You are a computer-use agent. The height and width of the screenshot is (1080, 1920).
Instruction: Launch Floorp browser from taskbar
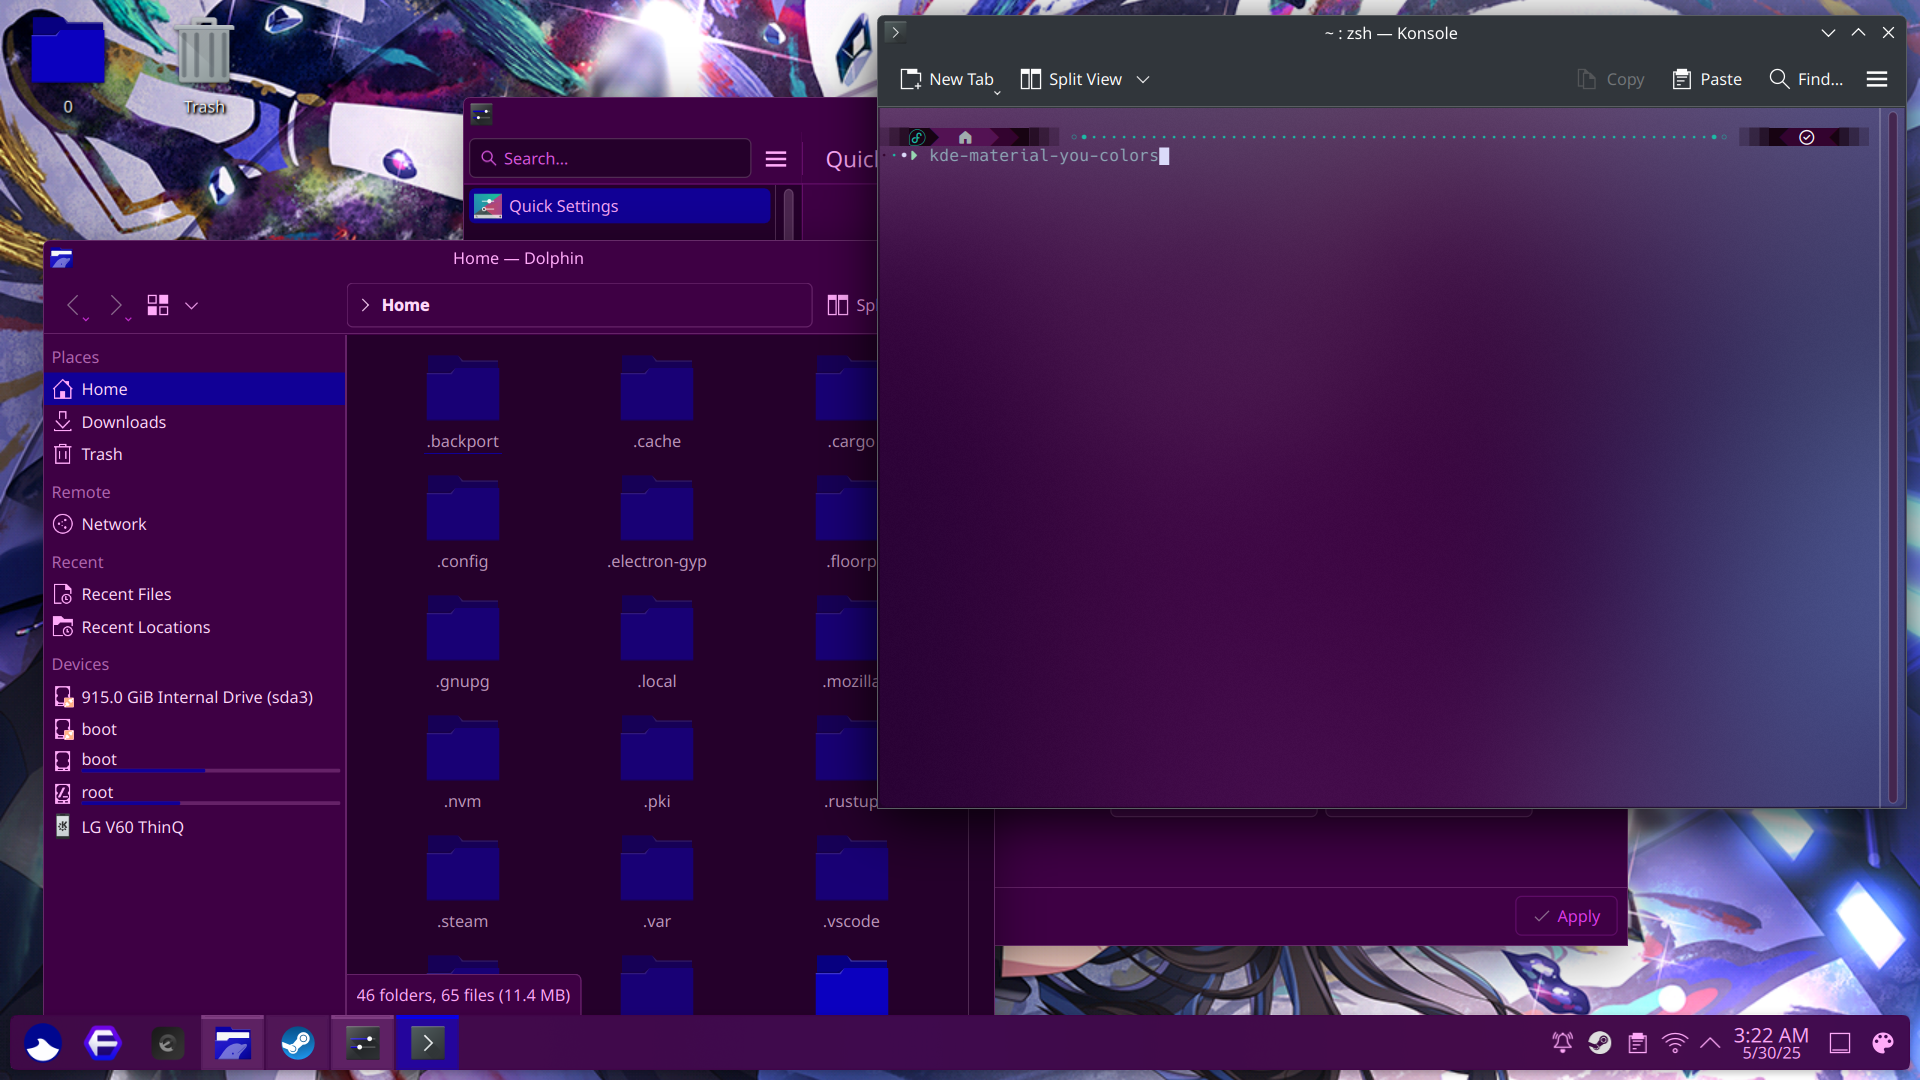tap(104, 1044)
